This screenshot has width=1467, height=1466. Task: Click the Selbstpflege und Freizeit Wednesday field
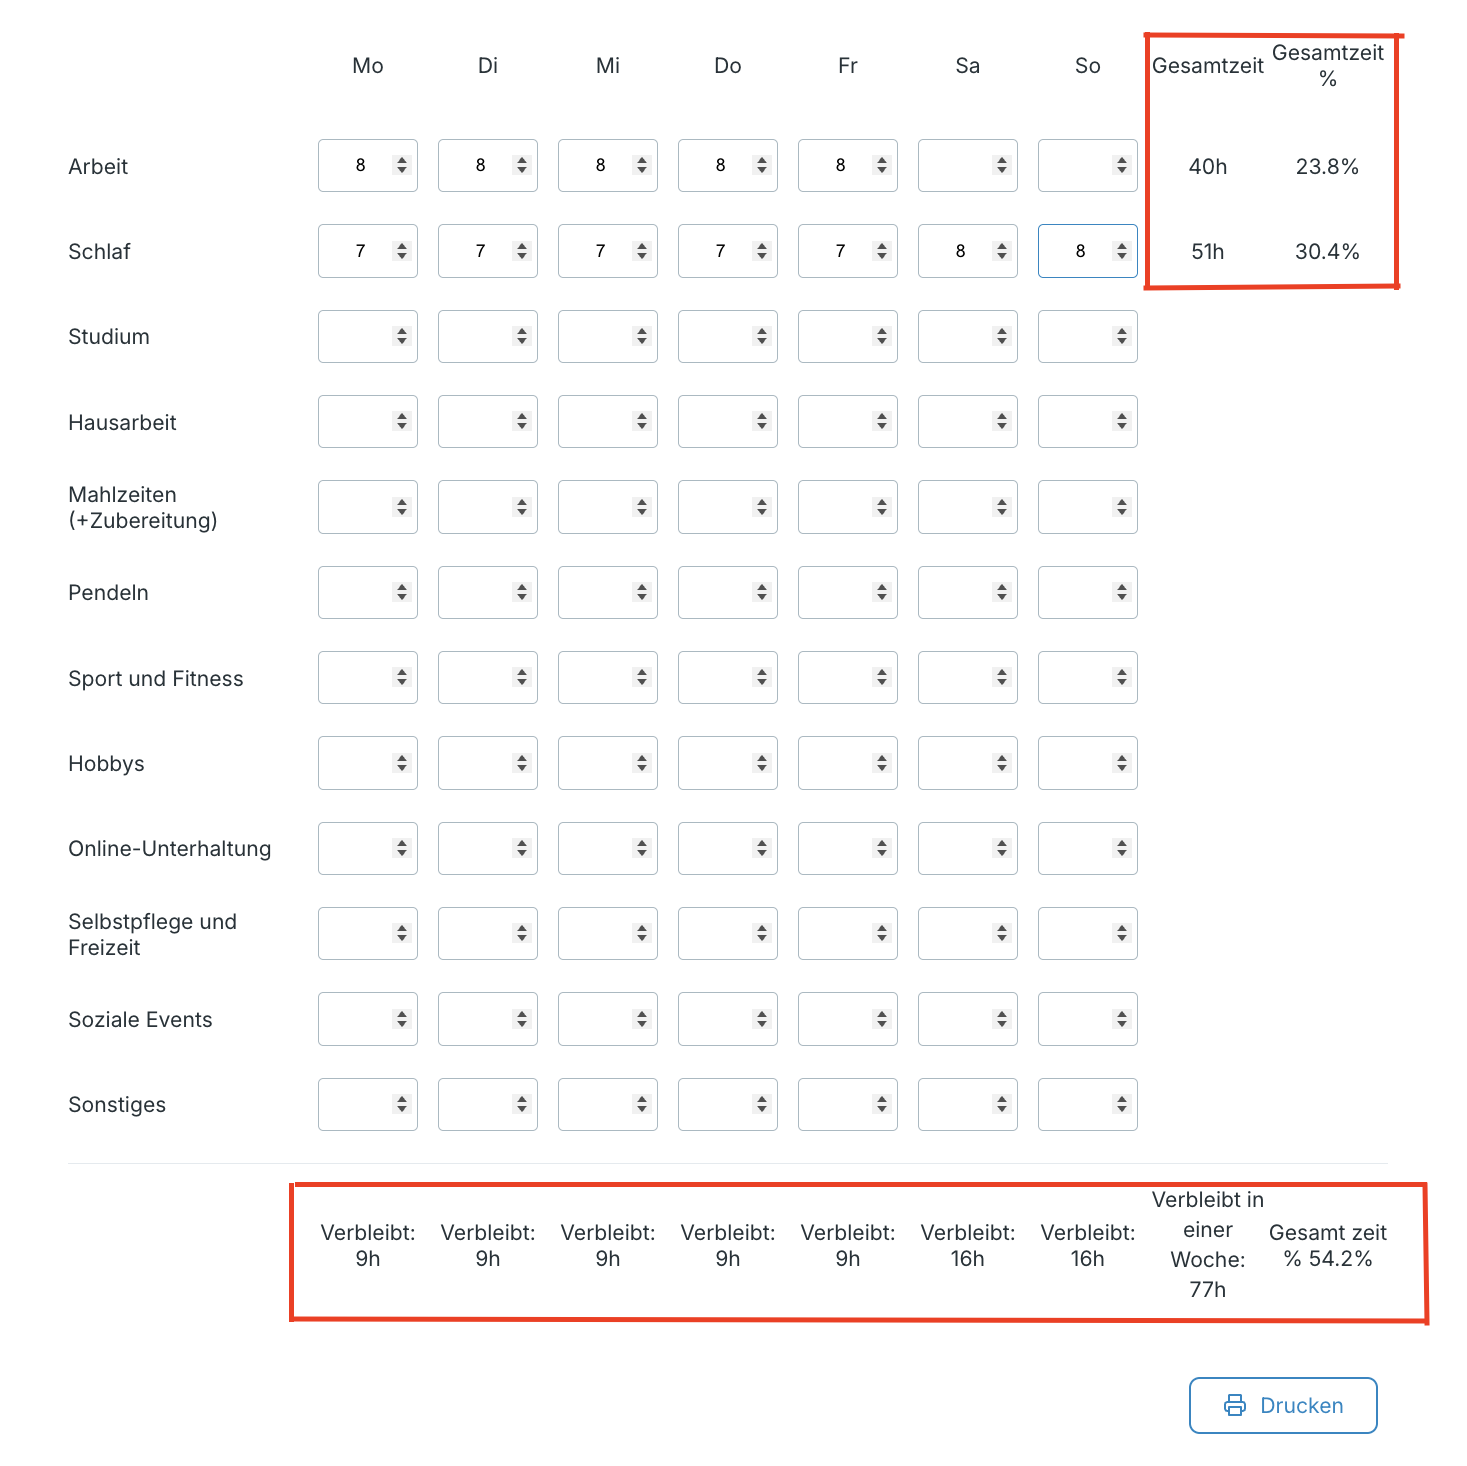607,933
